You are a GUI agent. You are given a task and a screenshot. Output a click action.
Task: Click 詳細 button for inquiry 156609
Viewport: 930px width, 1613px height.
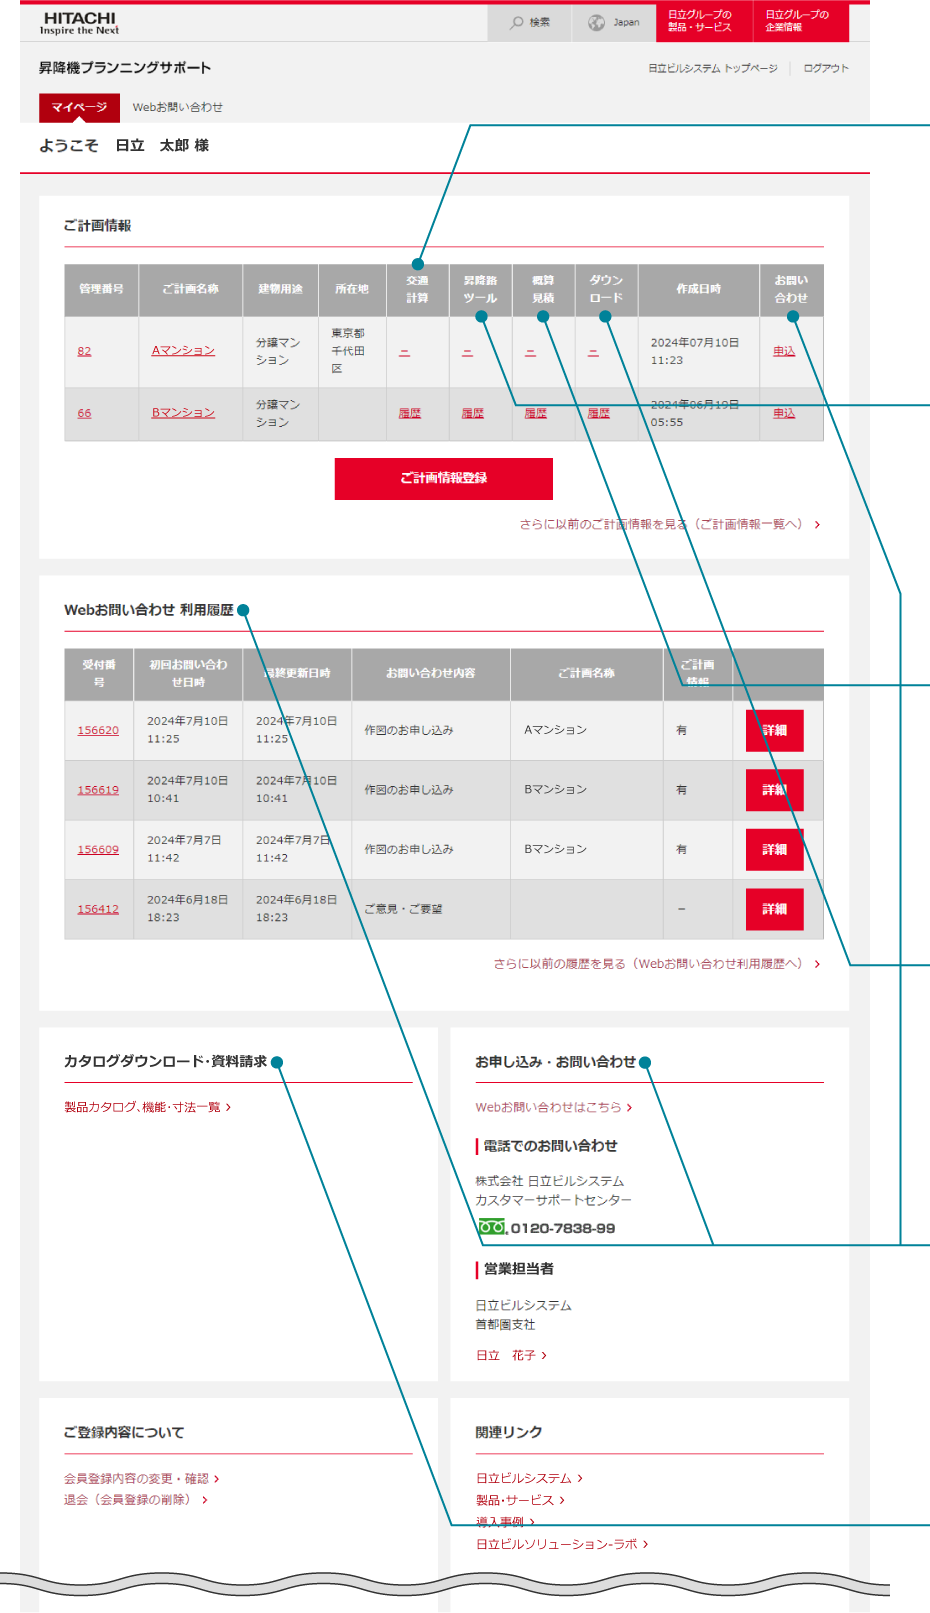tap(775, 849)
